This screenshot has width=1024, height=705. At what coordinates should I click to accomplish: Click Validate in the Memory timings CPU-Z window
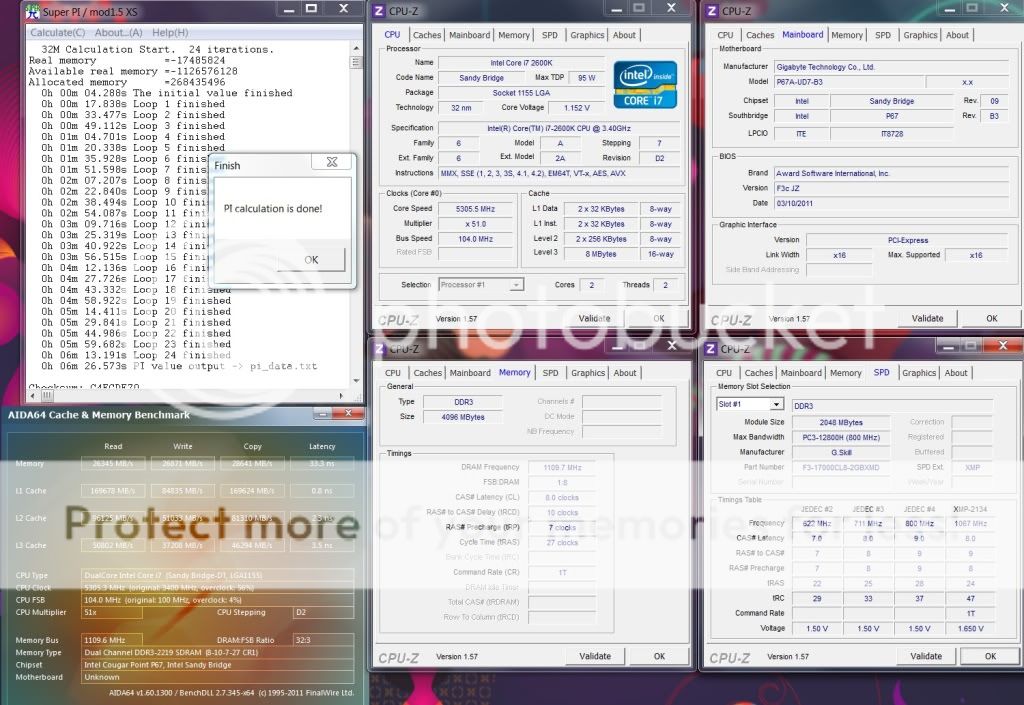(595, 656)
